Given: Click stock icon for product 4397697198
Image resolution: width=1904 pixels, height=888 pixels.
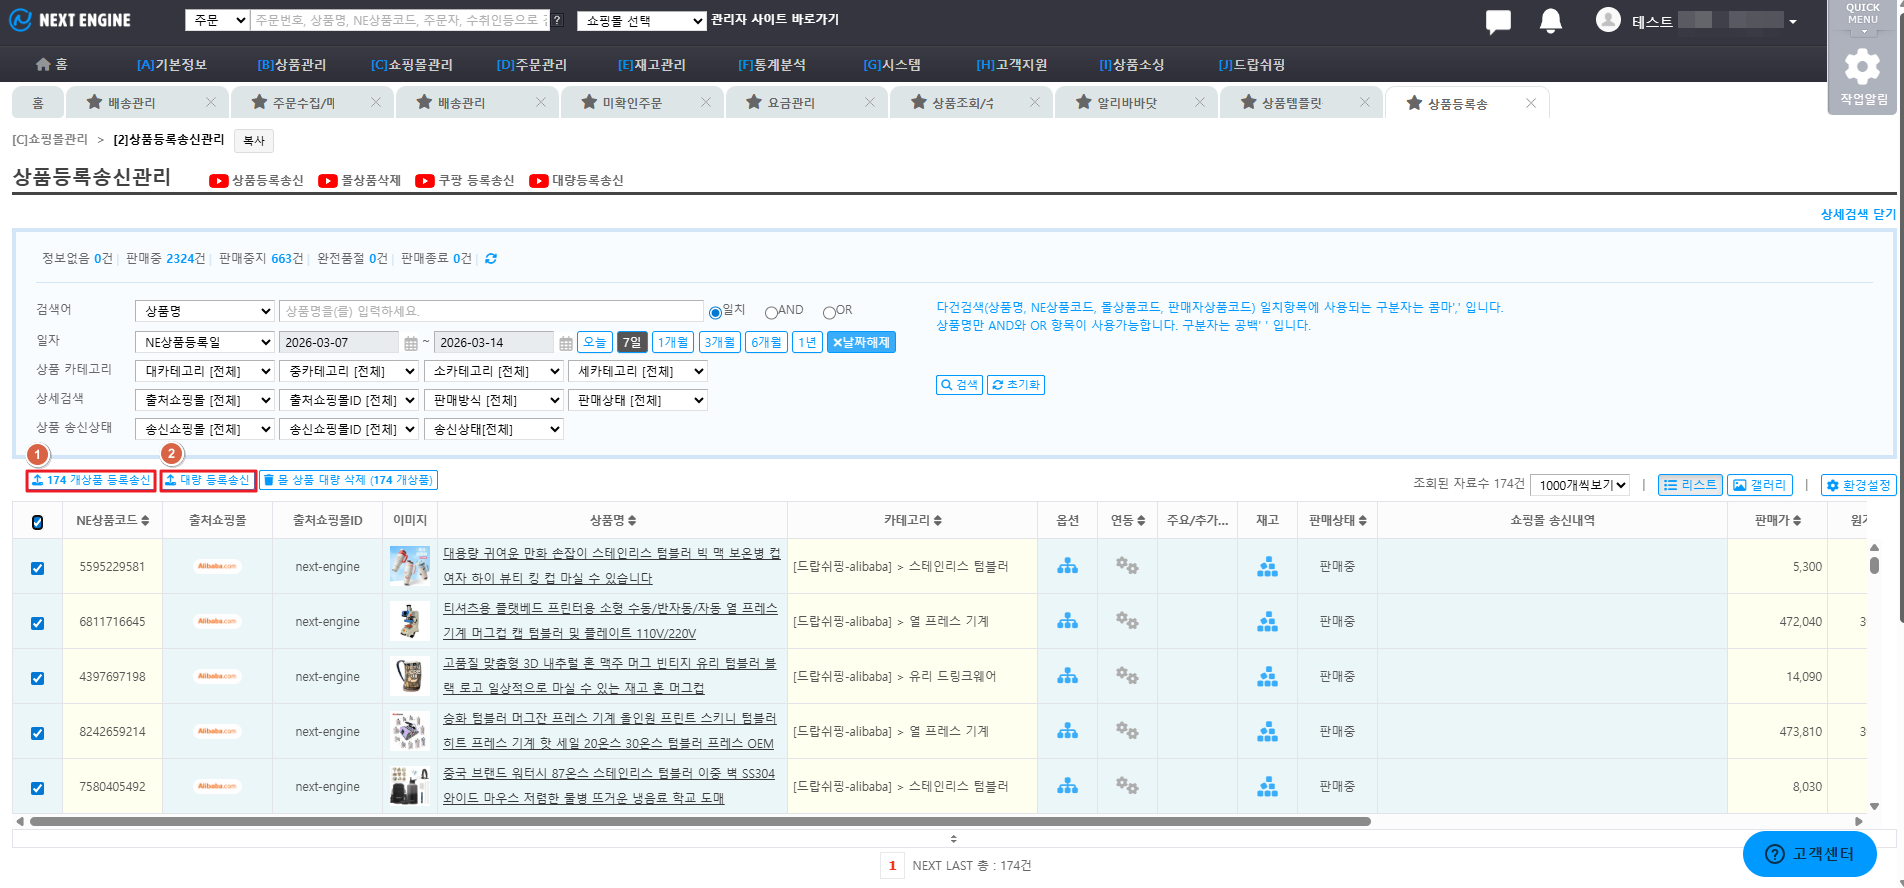Looking at the screenshot, I should coord(1267,677).
